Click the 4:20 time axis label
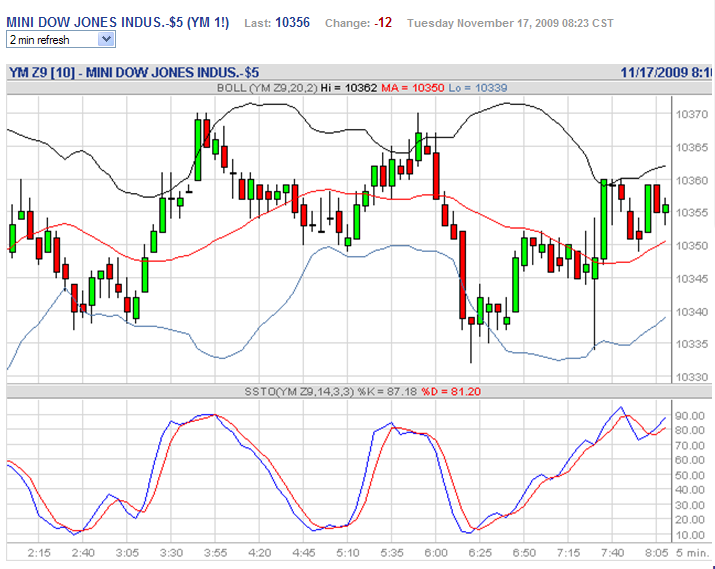The width and height of the screenshot is (715, 569). click(x=259, y=553)
